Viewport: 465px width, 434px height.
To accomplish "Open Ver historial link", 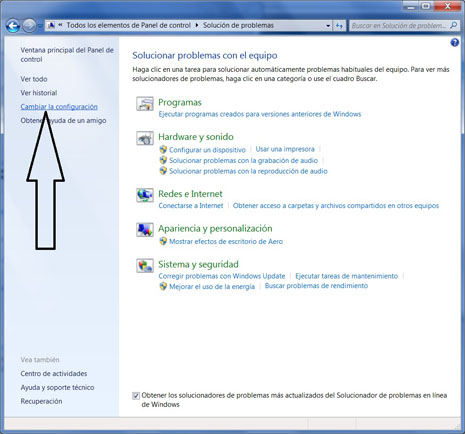I will pyautogui.click(x=39, y=93).
